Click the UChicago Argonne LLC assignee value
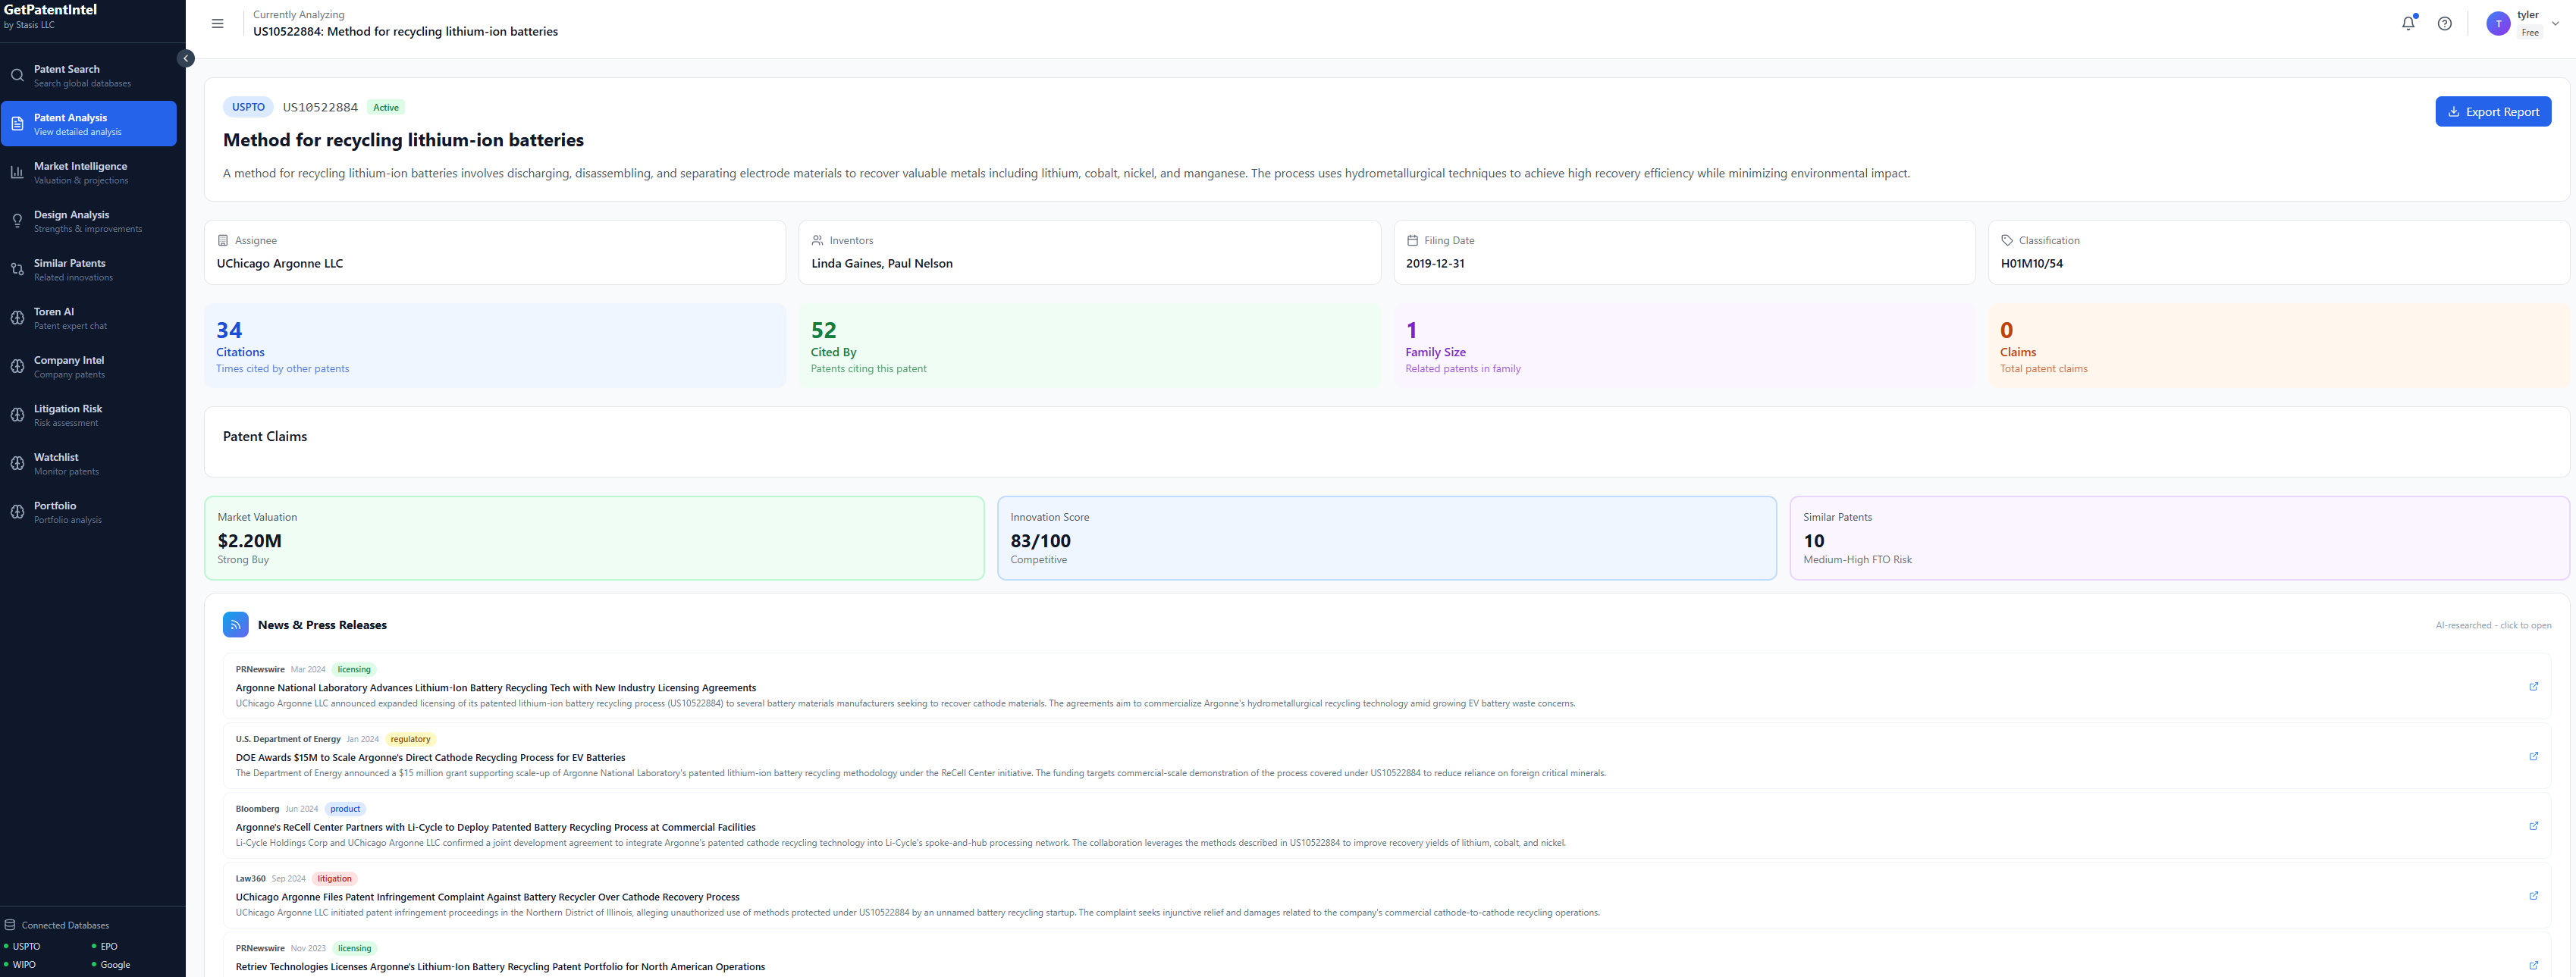 pyautogui.click(x=280, y=264)
